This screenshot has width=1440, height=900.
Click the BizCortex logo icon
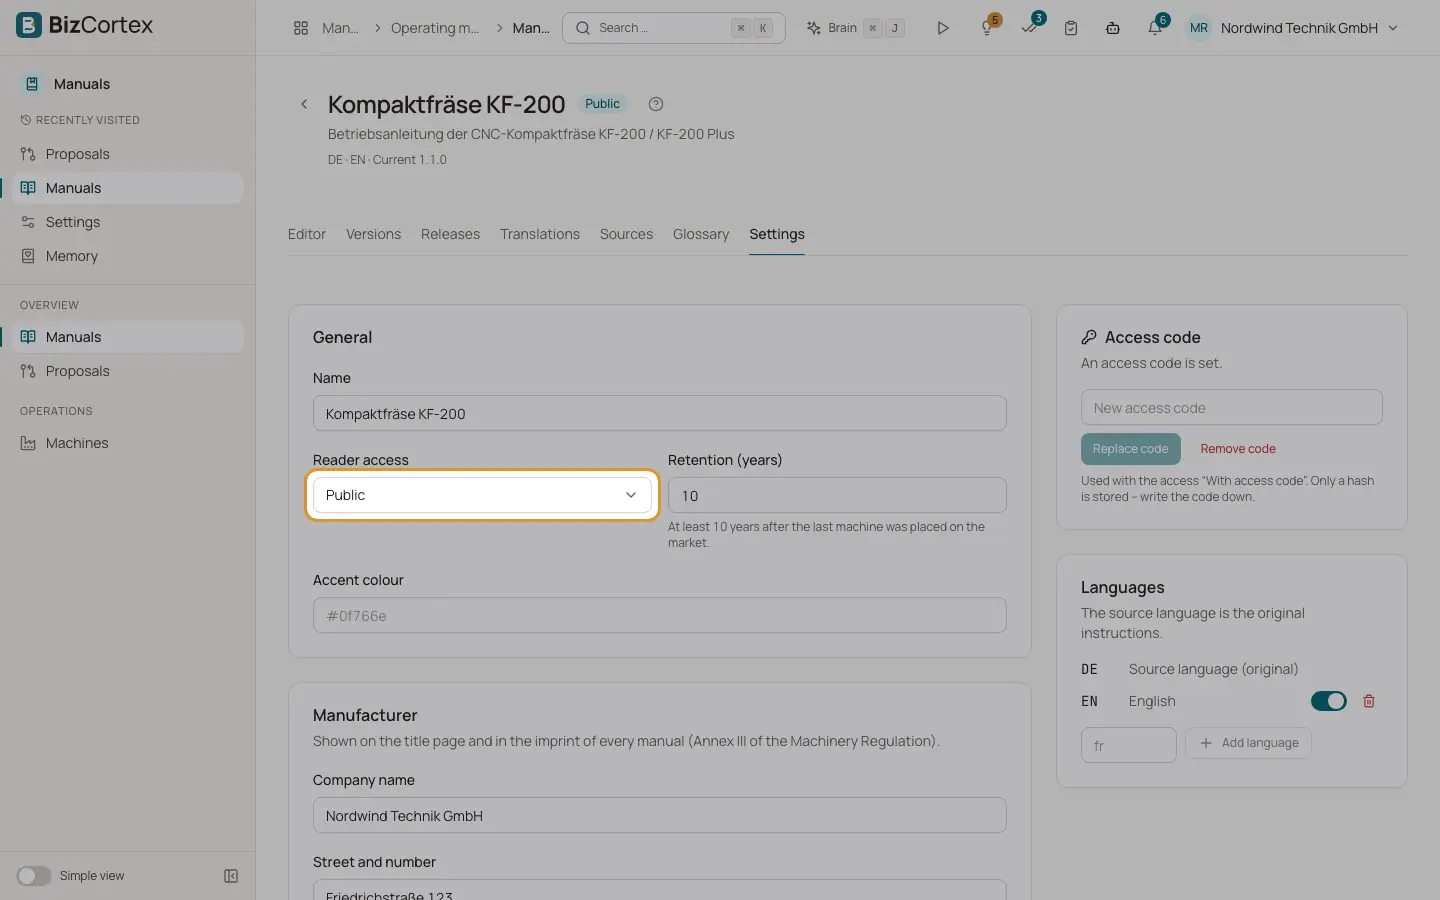(x=29, y=25)
